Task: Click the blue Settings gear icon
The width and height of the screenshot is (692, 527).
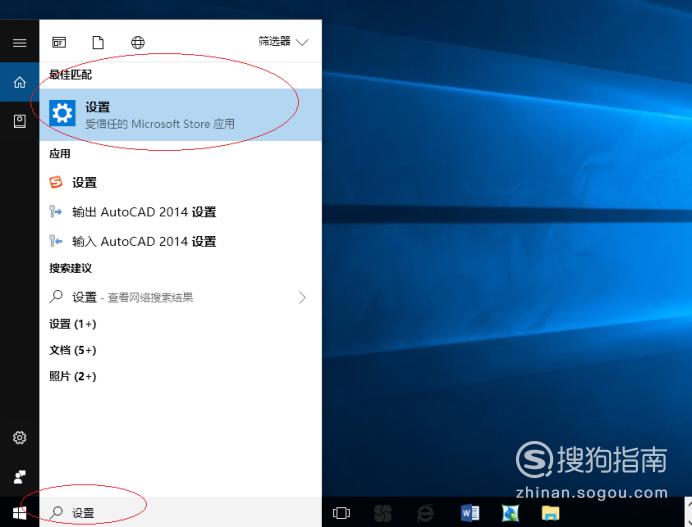Action: 62,113
